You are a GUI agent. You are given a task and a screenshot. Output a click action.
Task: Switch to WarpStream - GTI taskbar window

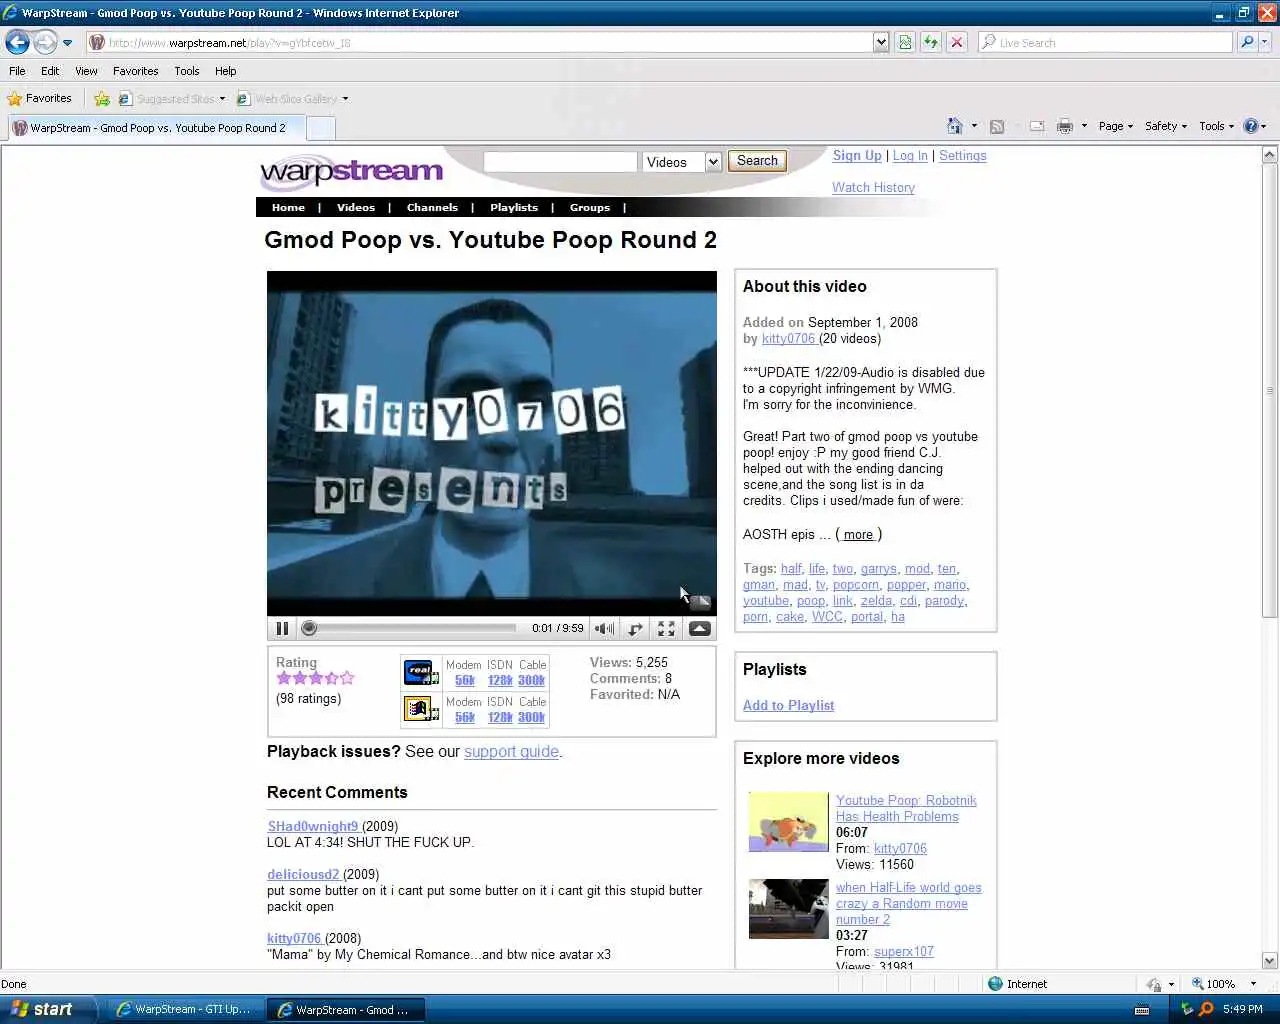click(183, 1009)
